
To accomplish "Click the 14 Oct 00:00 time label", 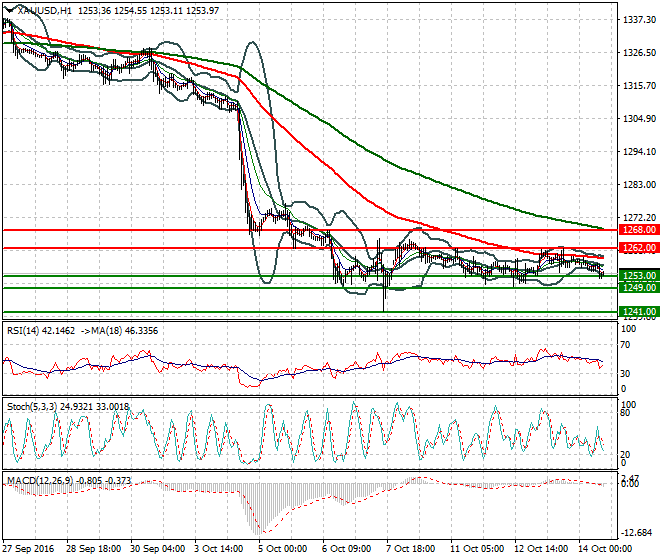I will [605, 549].
